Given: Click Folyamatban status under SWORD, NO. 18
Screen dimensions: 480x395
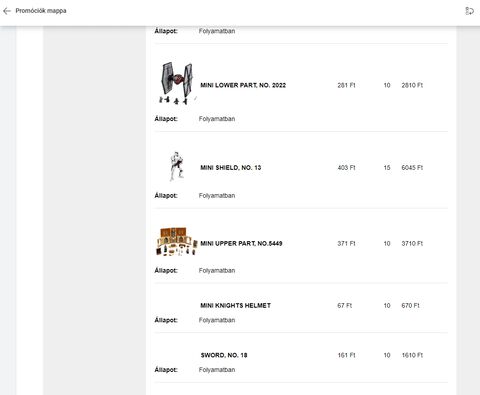Looking at the screenshot, I should (x=217, y=370).
